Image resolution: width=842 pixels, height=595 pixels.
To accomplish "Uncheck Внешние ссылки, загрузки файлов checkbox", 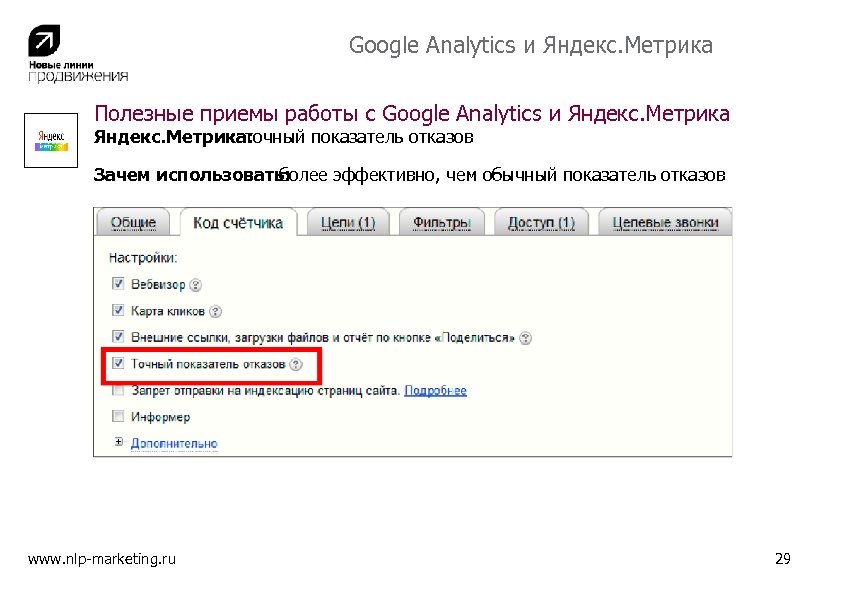I will pyautogui.click(x=119, y=337).
